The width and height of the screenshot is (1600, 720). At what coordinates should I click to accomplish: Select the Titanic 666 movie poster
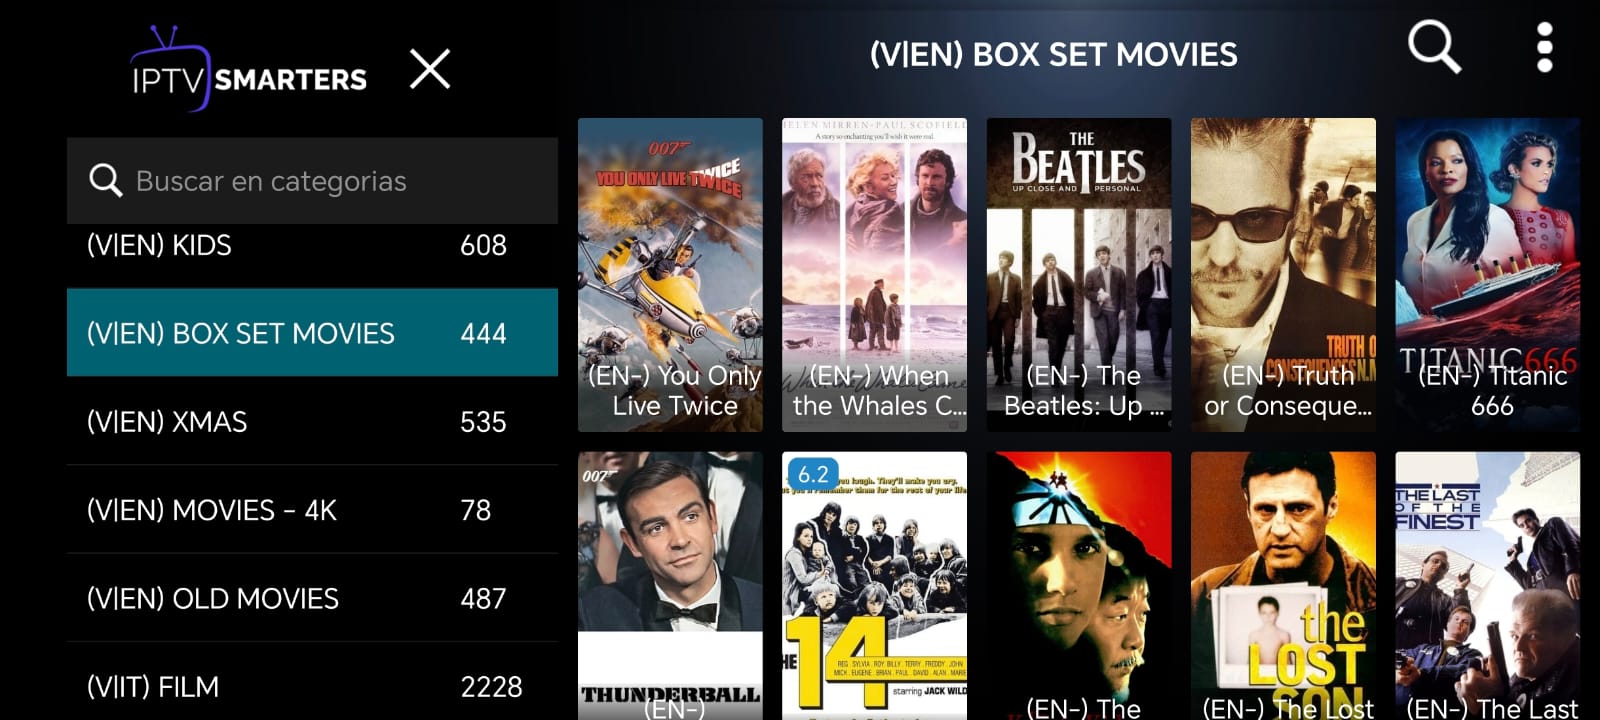[1488, 275]
